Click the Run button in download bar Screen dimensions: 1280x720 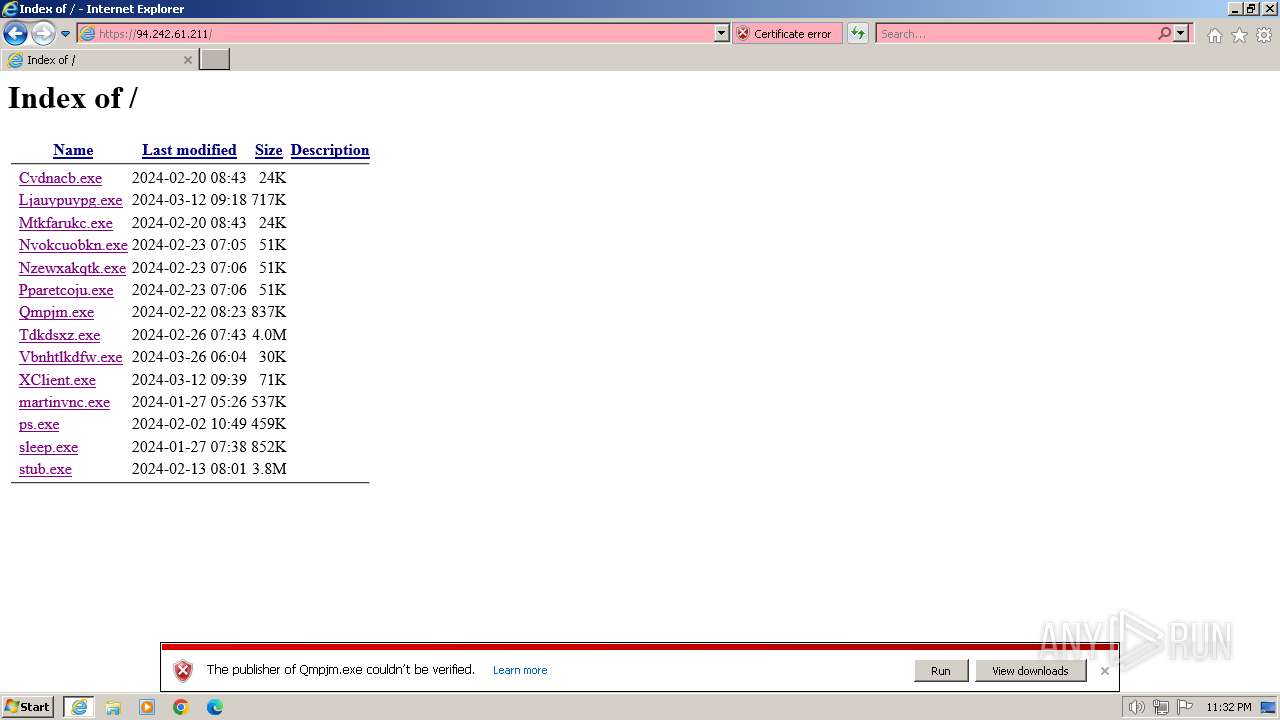pyautogui.click(x=941, y=671)
